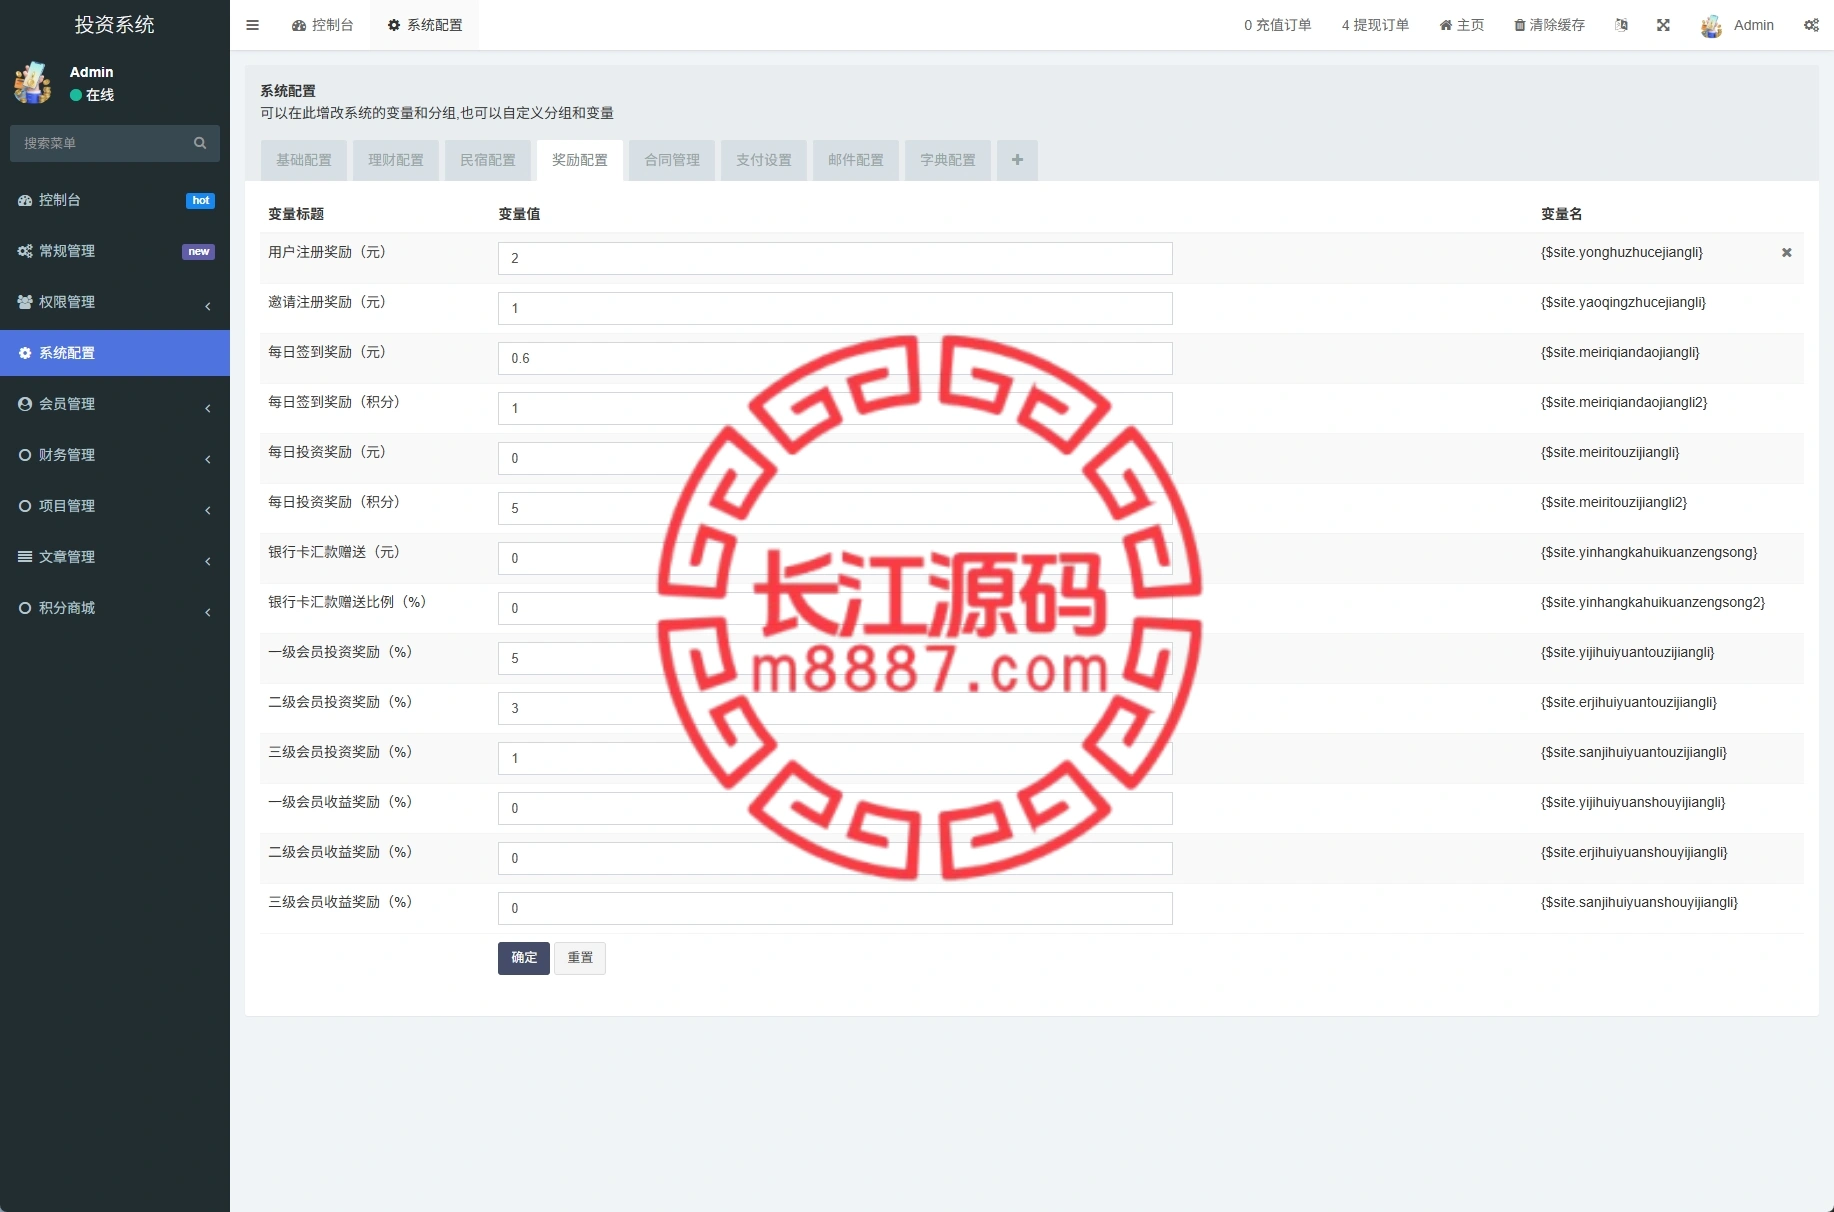Viewport: 1834px width, 1212px height.
Task: Expand the 积分商城 submenu arrow
Action: tap(208, 612)
